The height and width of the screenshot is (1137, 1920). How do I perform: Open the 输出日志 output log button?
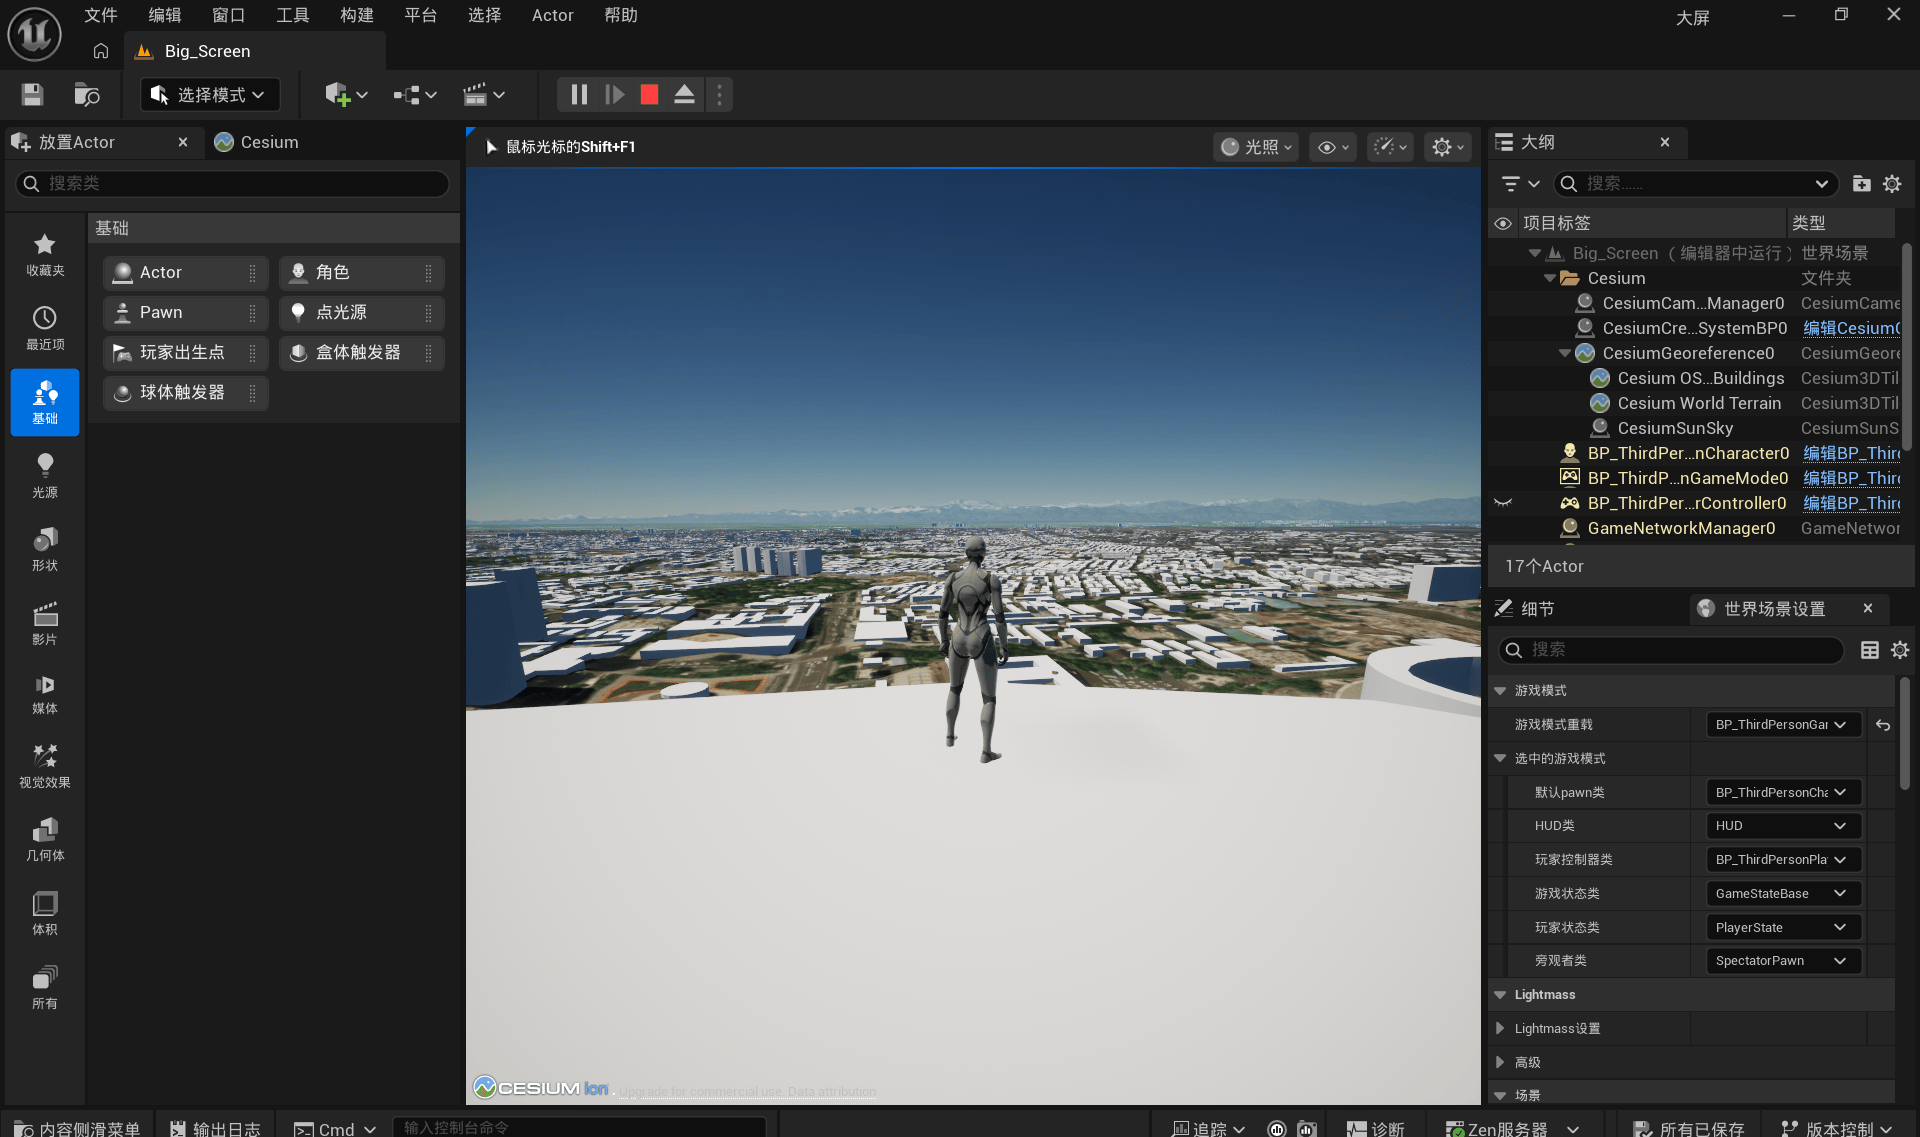pyautogui.click(x=214, y=1128)
